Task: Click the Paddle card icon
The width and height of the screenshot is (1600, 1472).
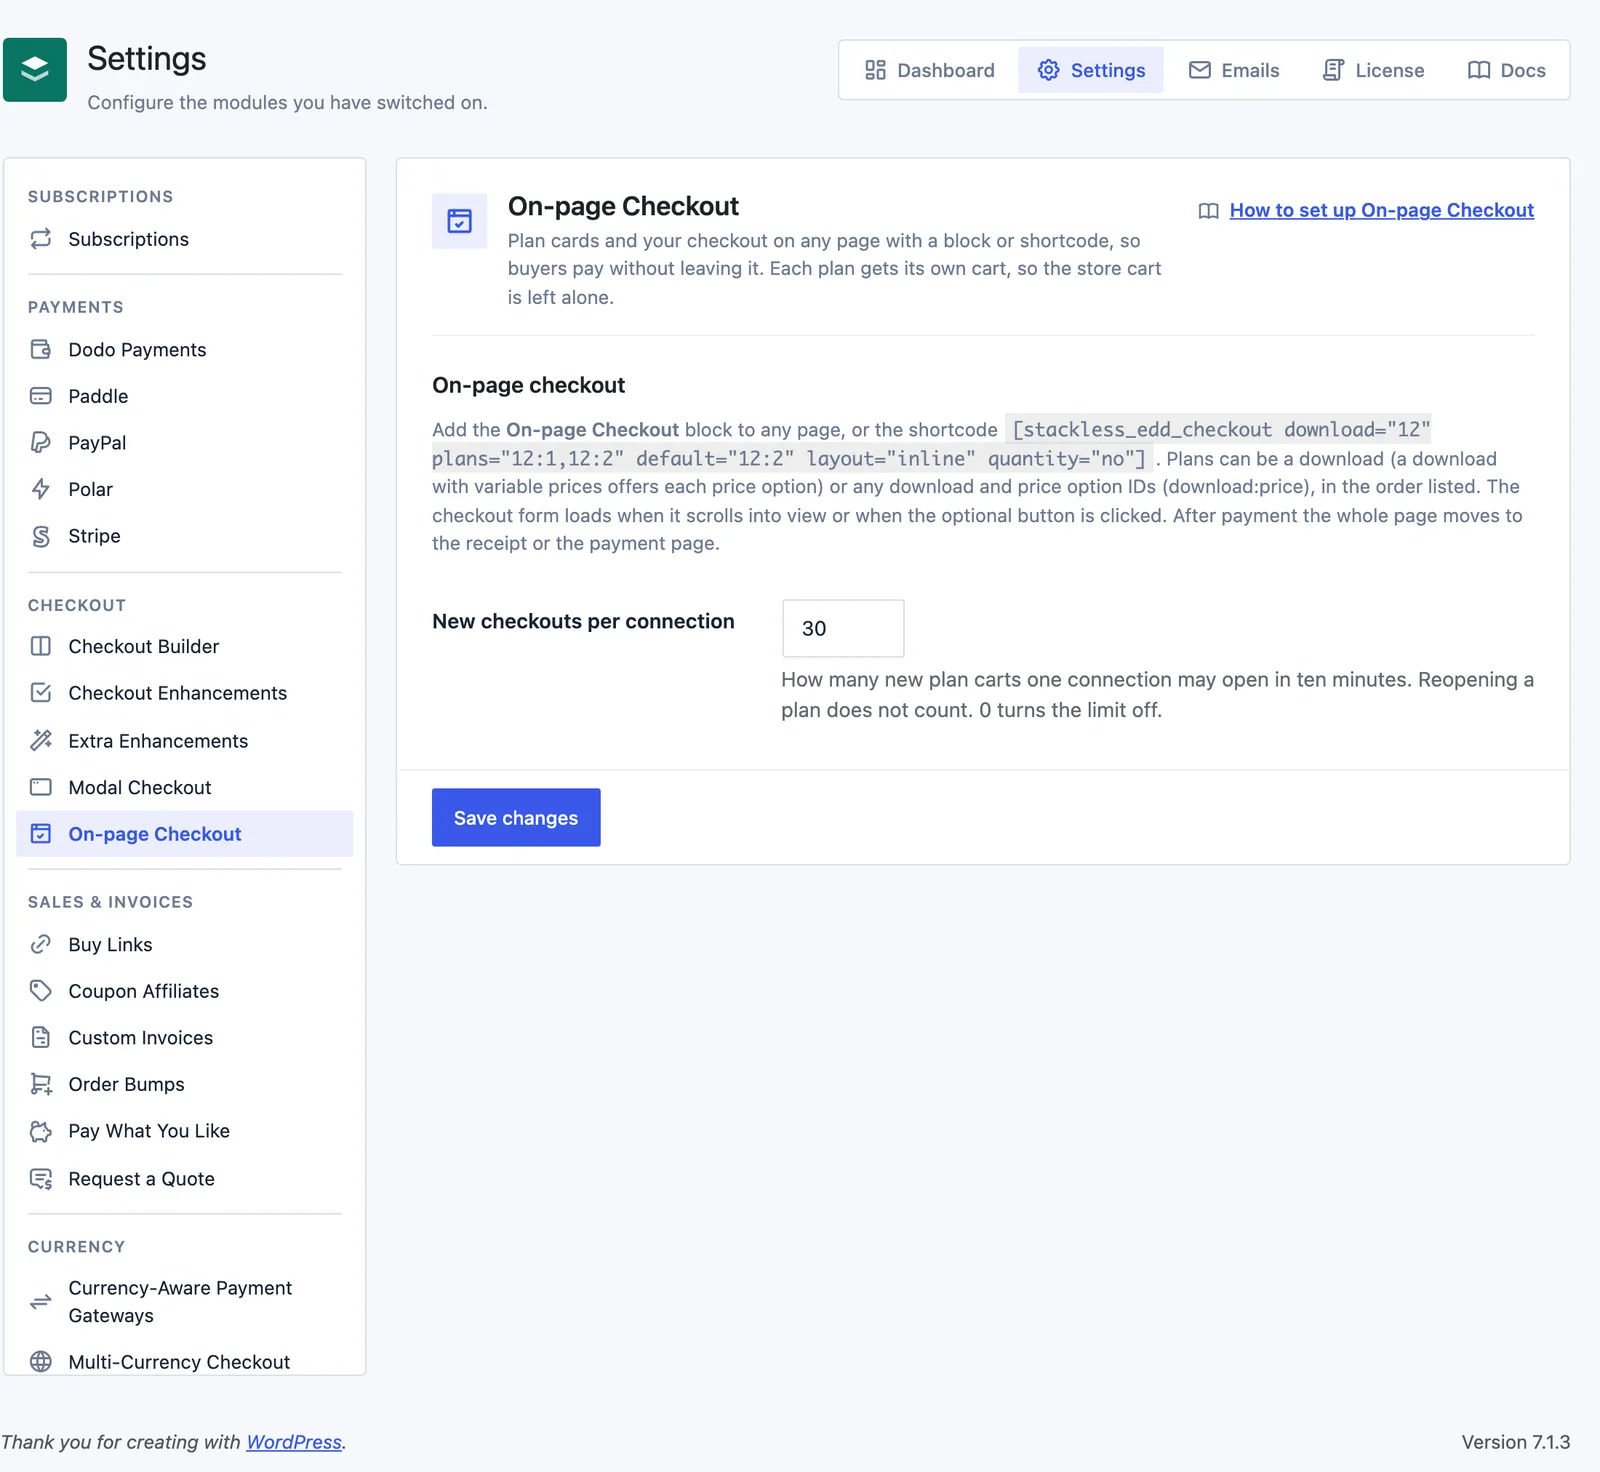Action: 41,396
